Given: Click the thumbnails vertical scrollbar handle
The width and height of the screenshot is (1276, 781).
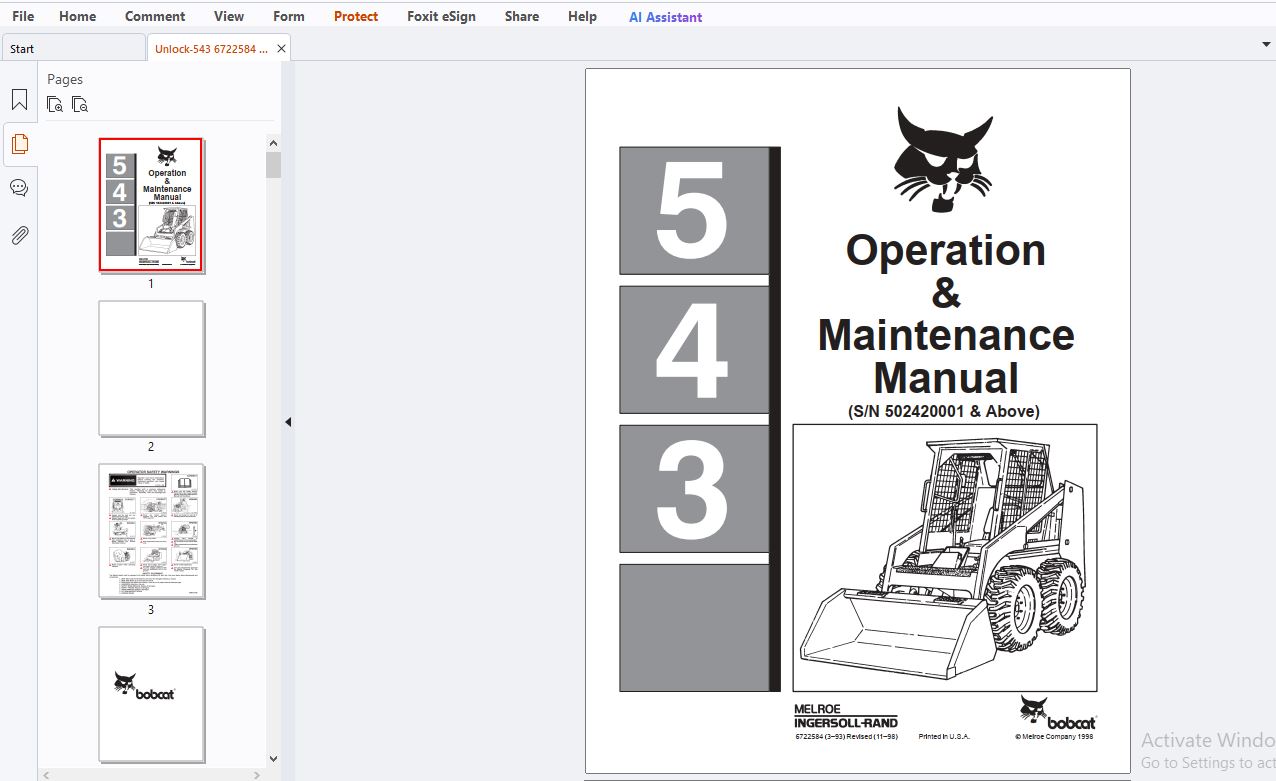Looking at the screenshot, I should [273, 165].
